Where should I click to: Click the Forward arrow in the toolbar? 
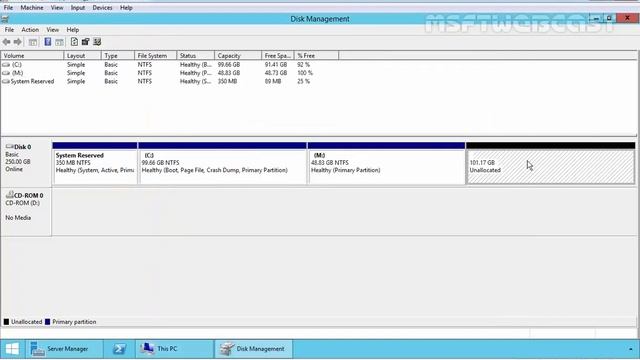pos(17,42)
